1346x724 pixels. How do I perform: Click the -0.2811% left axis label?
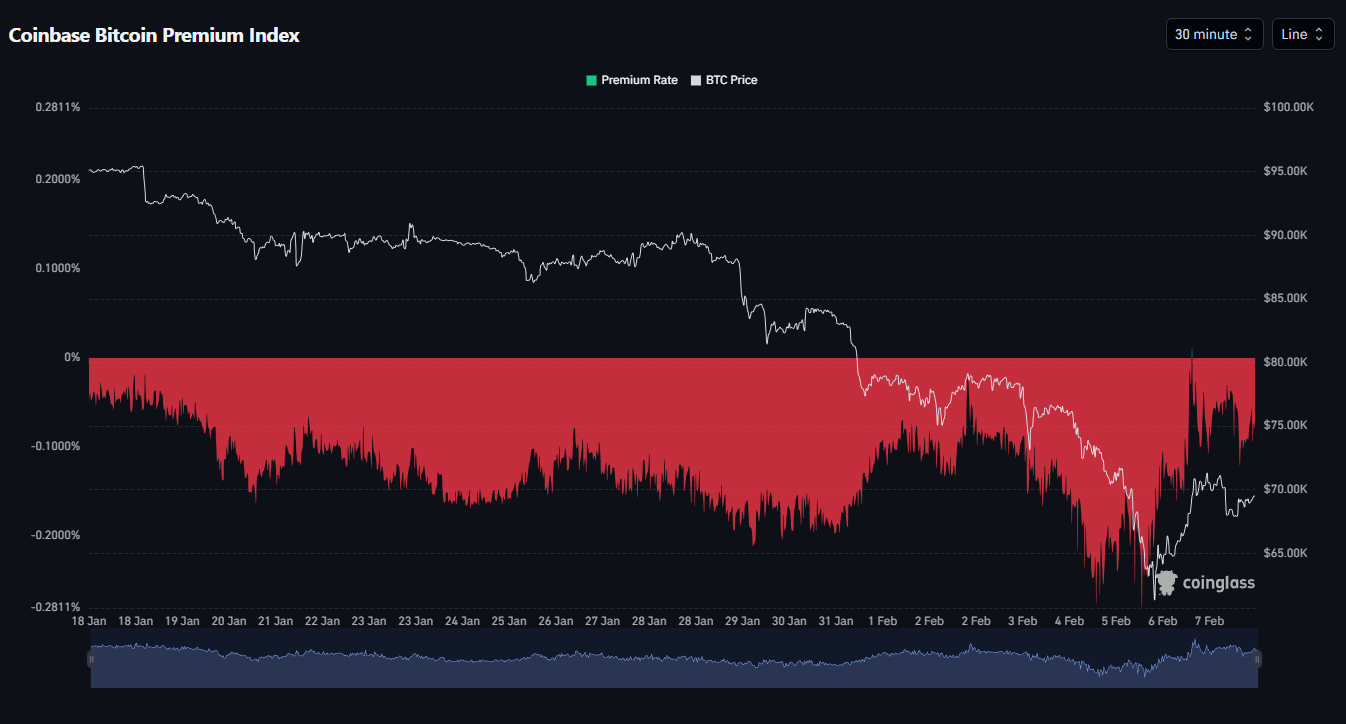point(55,607)
